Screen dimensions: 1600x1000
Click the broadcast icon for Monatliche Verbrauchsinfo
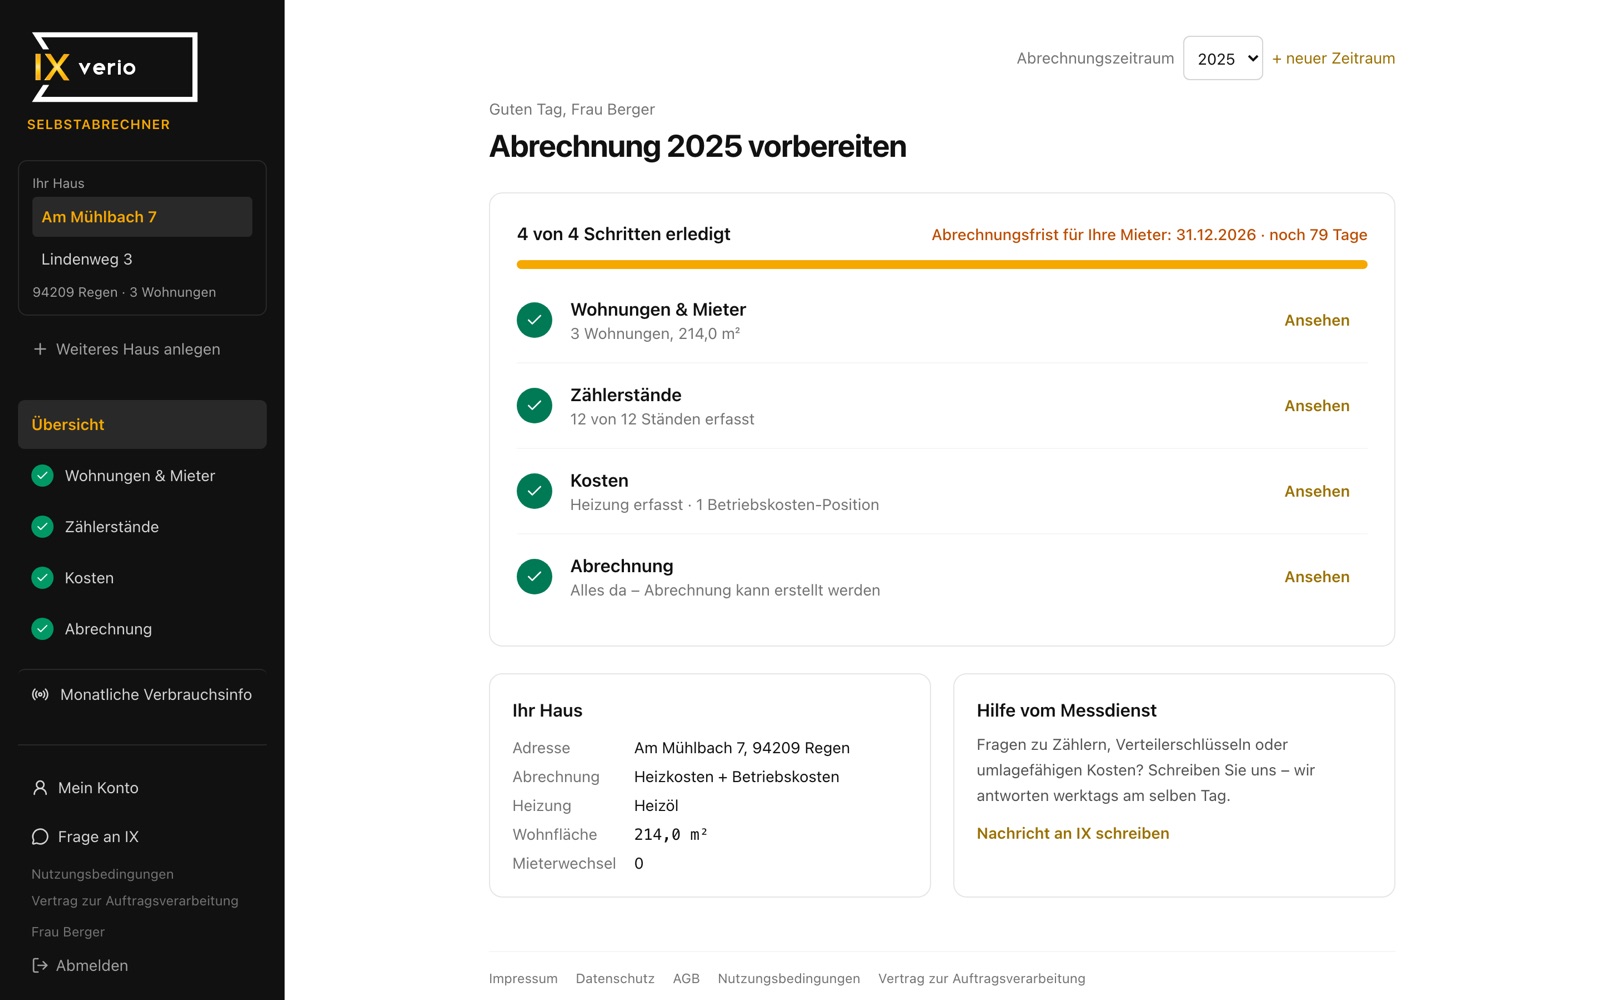(40, 694)
